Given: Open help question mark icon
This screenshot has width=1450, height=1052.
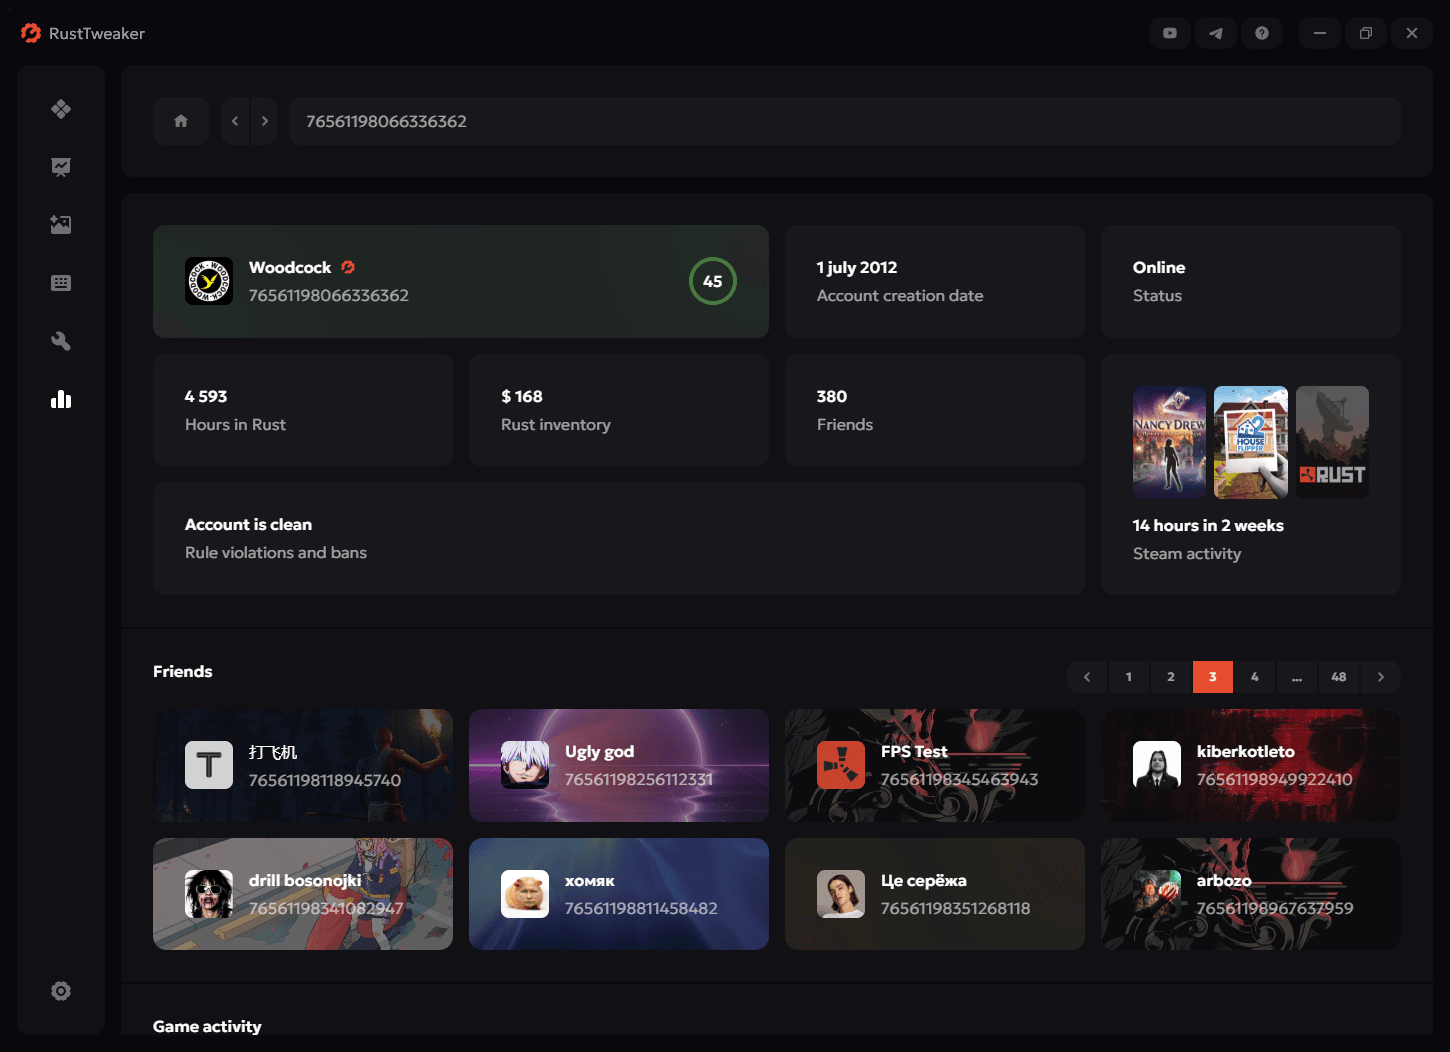Looking at the screenshot, I should [1262, 33].
